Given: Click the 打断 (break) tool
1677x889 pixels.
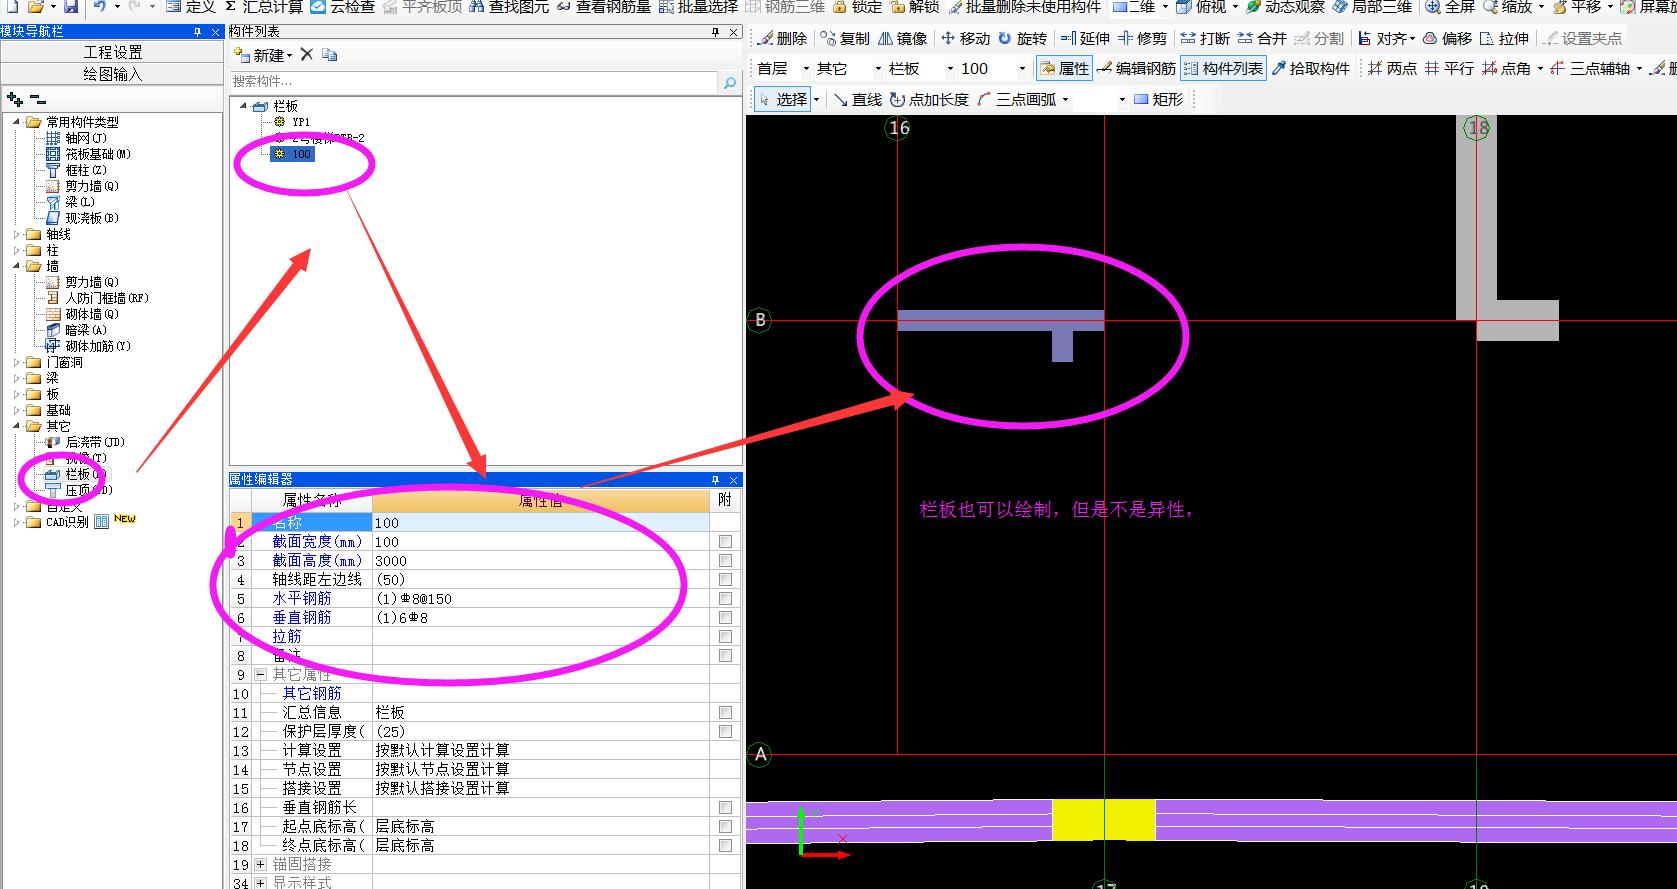Looking at the screenshot, I should point(1205,38).
